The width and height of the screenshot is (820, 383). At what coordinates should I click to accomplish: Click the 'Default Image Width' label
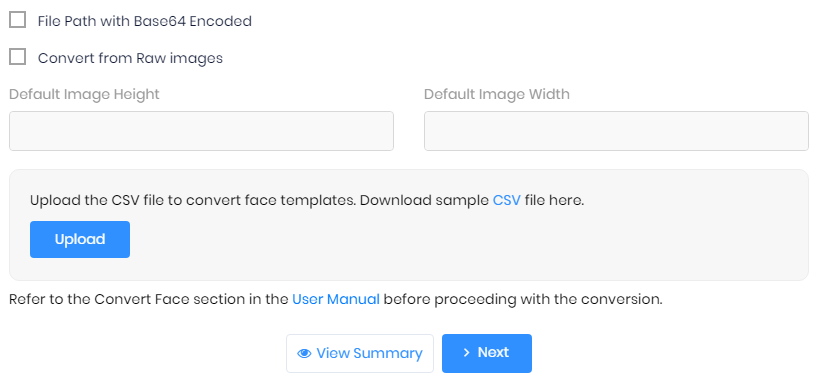(497, 94)
